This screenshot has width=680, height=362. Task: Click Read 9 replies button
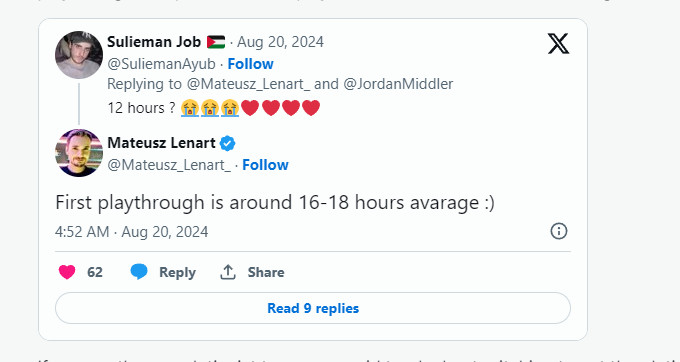[x=313, y=308]
